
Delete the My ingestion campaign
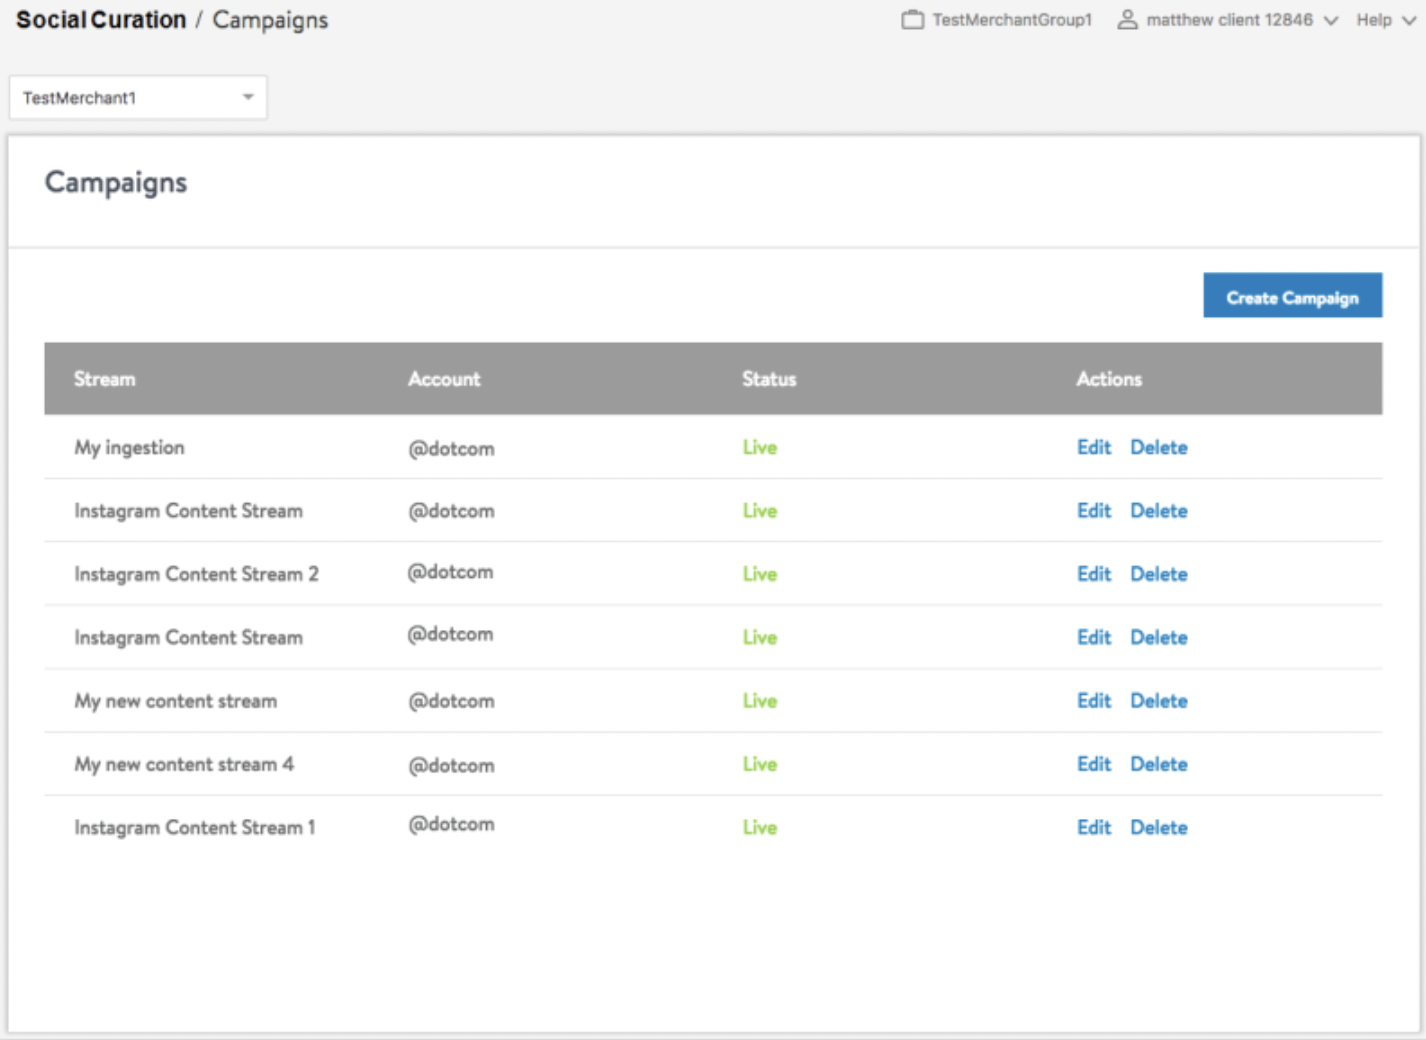coord(1158,448)
